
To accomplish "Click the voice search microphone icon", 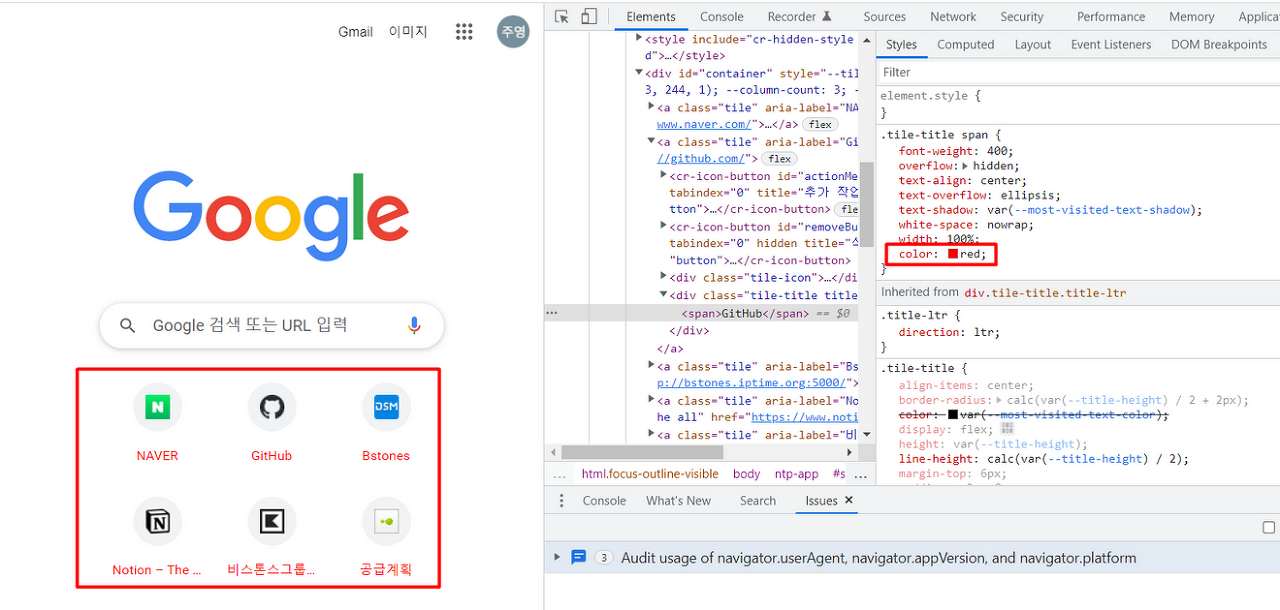I will point(414,325).
